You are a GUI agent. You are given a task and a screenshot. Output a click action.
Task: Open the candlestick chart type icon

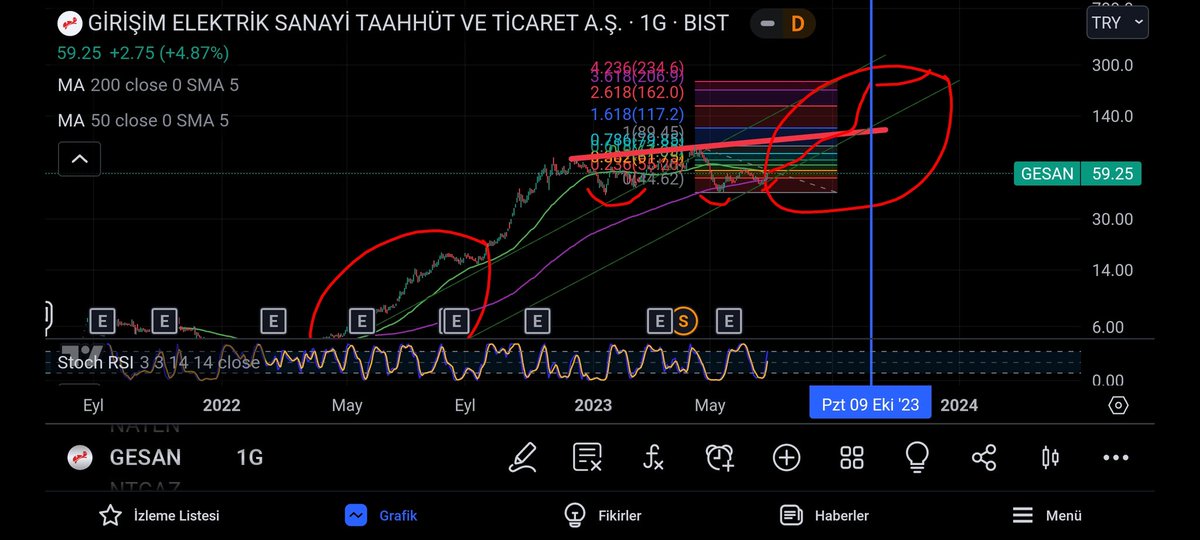pyautogui.click(x=1050, y=457)
